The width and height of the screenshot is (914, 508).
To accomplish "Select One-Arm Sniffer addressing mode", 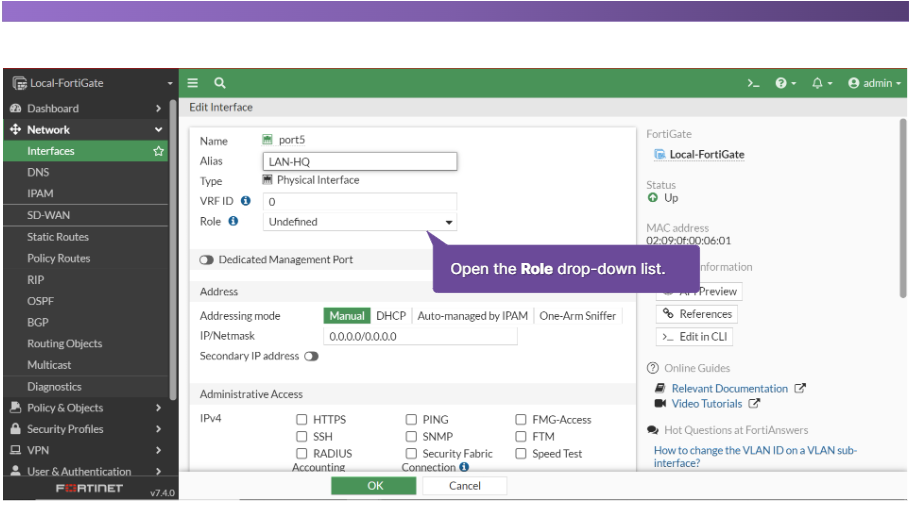I will click(577, 316).
